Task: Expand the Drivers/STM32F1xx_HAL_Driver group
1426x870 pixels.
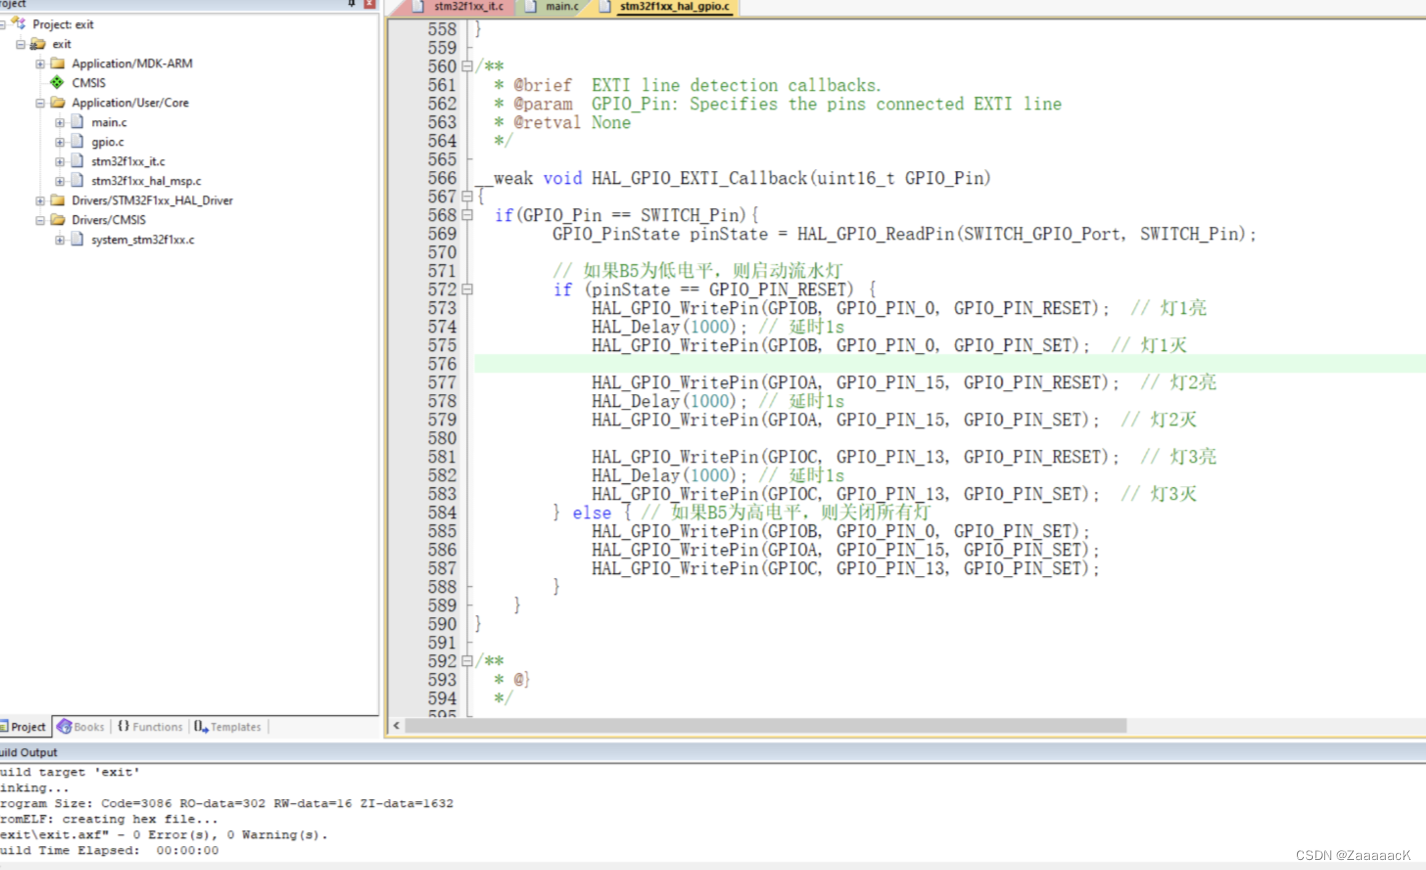Action: coord(40,200)
